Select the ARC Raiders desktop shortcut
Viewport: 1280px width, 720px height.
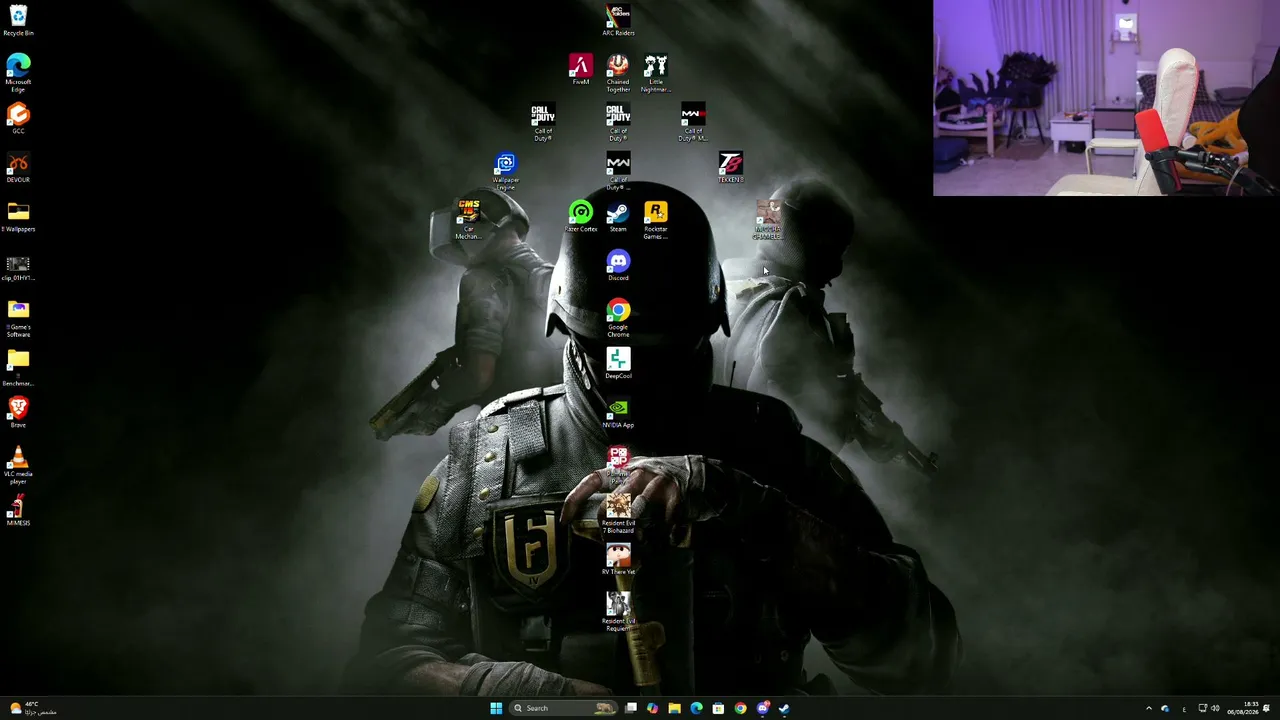pos(618,20)
